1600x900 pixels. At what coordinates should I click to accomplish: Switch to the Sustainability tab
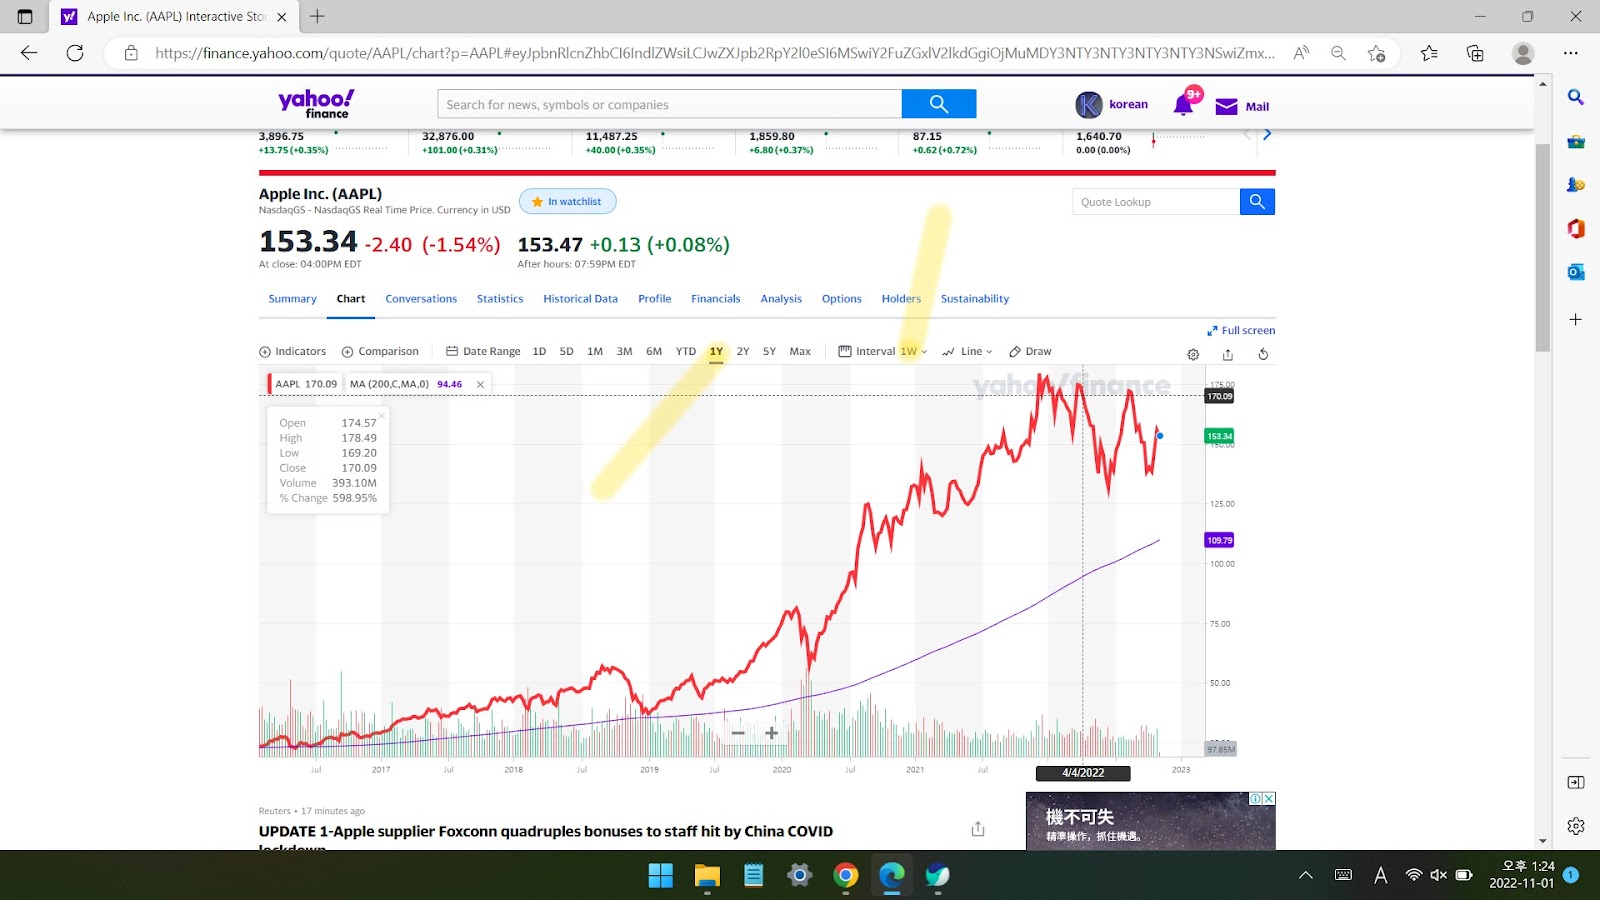(975, 299)
